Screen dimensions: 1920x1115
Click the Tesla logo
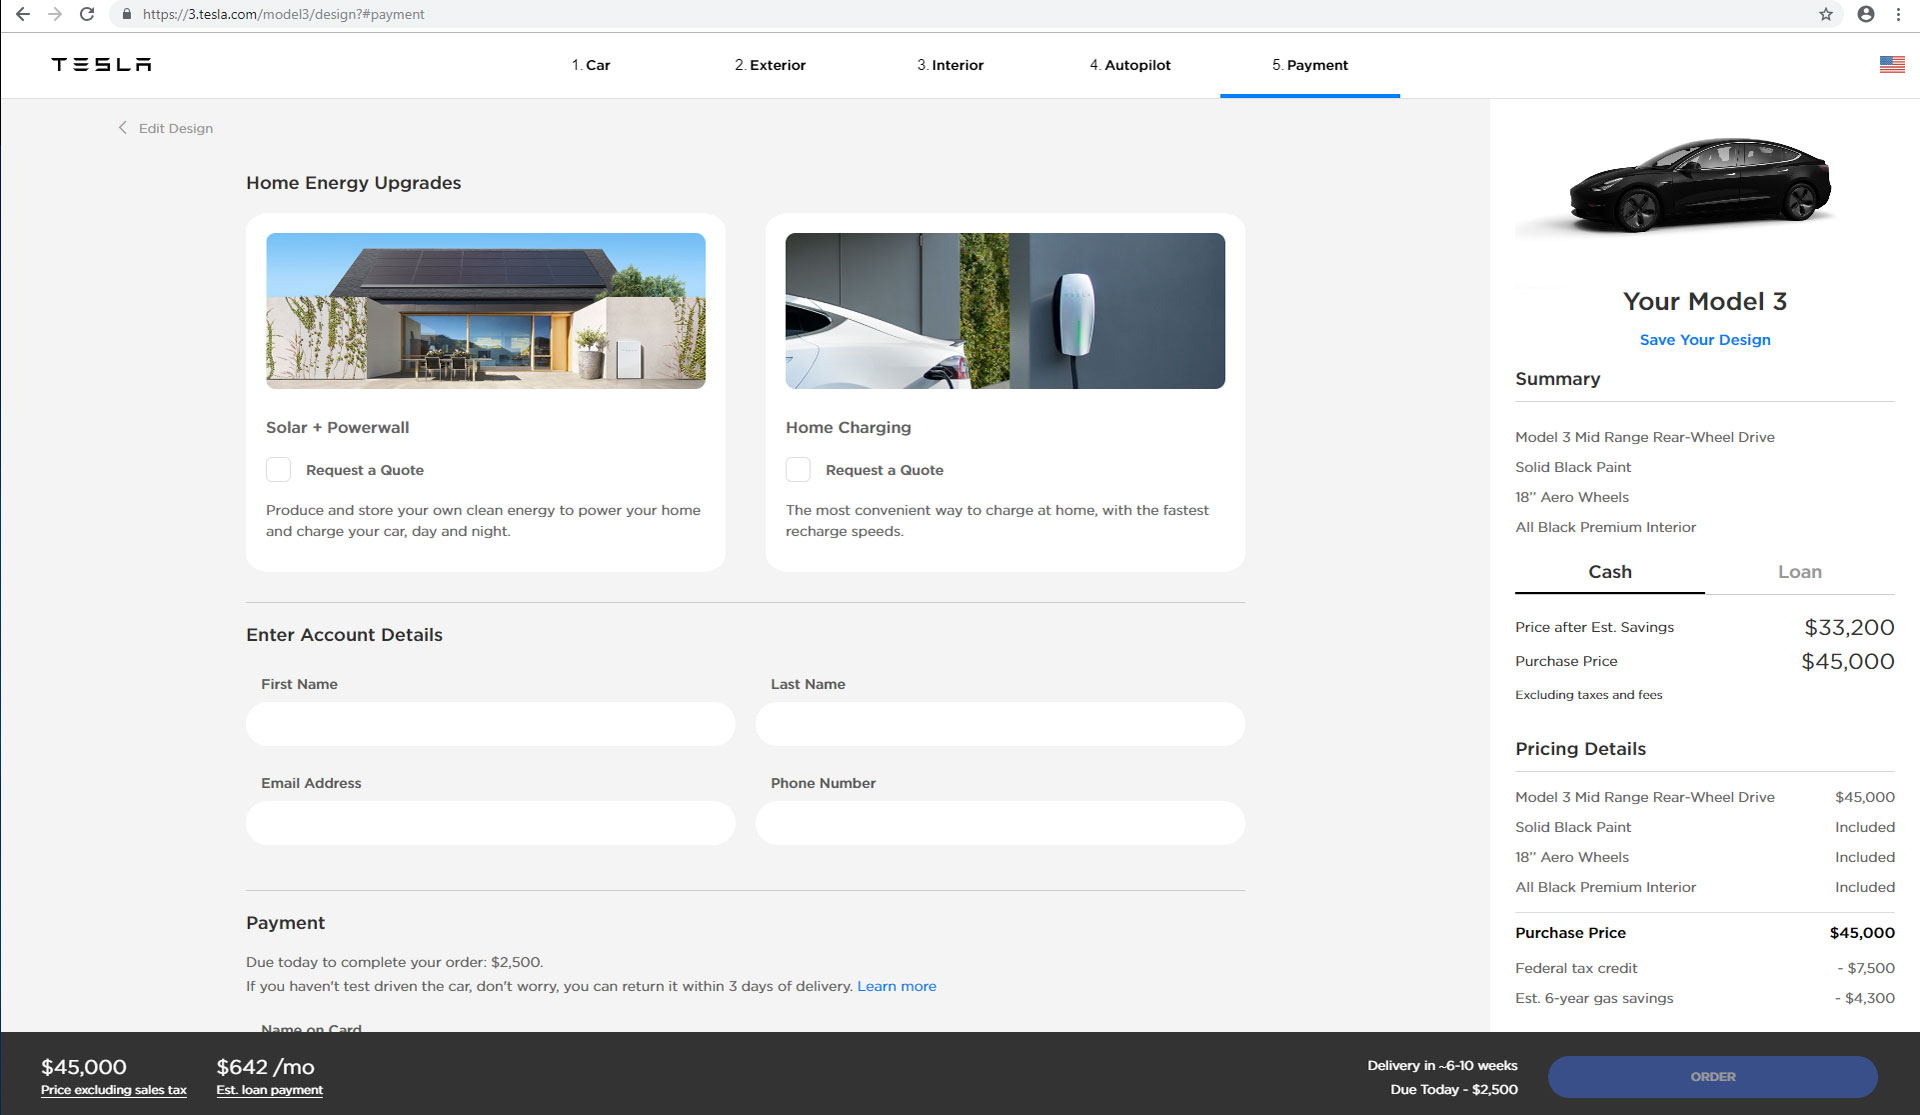pos(101,65)
